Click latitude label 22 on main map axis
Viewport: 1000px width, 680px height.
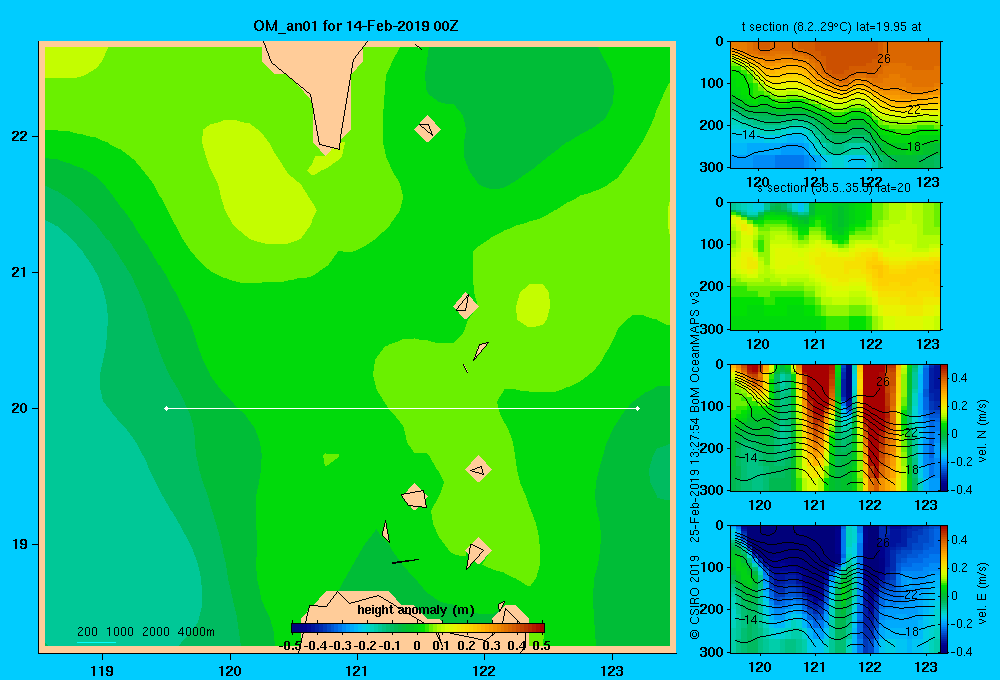click(20, 137)
